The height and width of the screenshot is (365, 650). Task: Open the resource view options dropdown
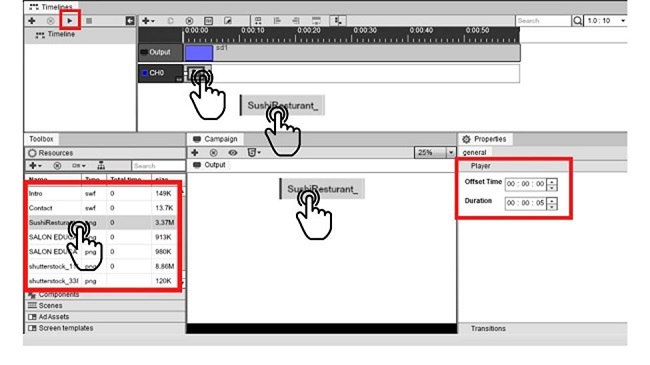[78, 166]
